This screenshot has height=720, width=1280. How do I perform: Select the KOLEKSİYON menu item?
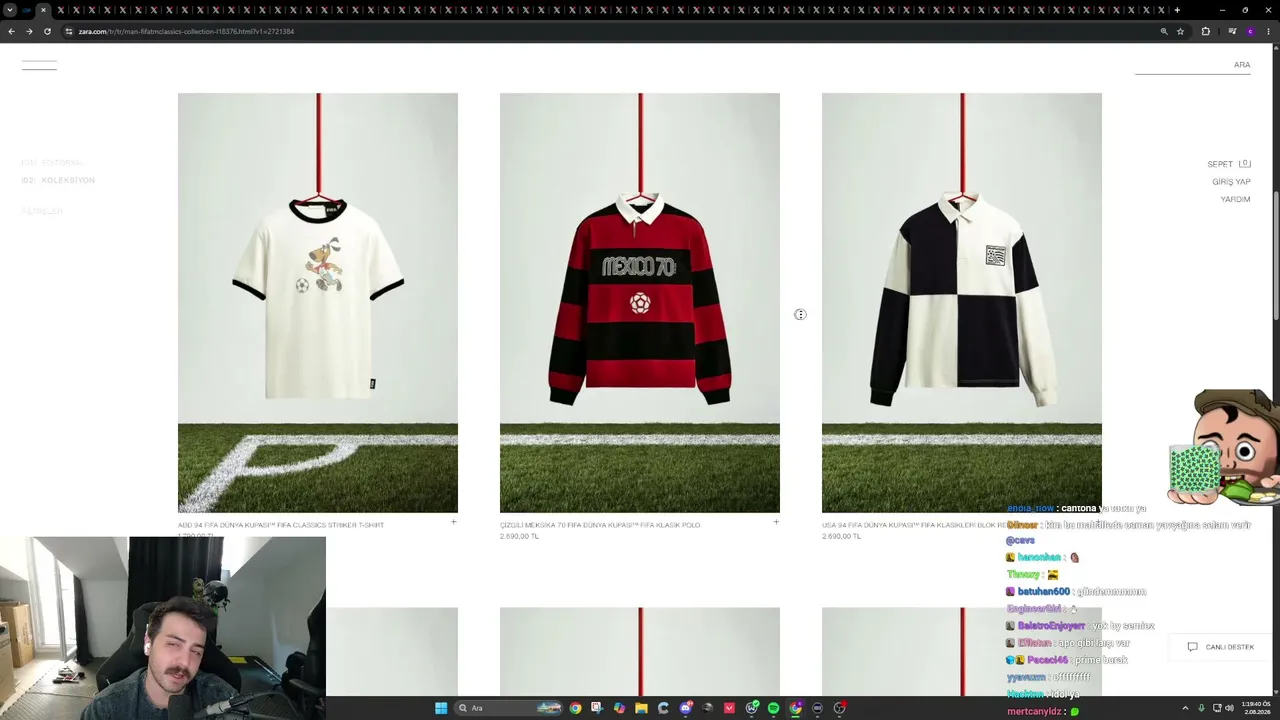[x=59, y=180]
